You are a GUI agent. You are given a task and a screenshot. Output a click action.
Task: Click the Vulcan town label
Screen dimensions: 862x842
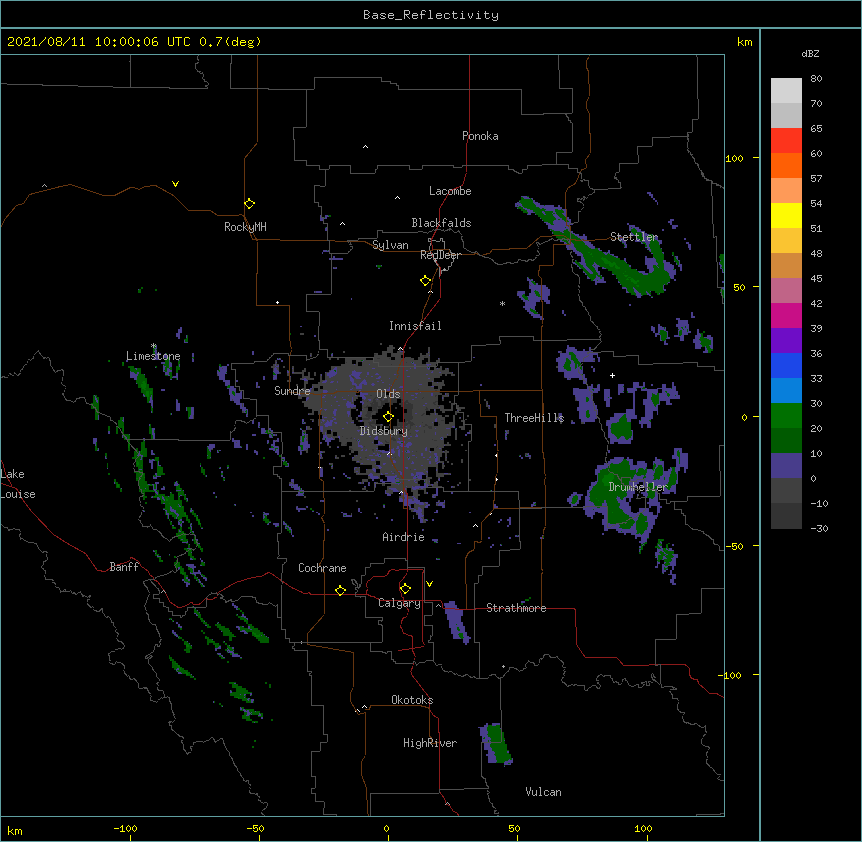543,792
